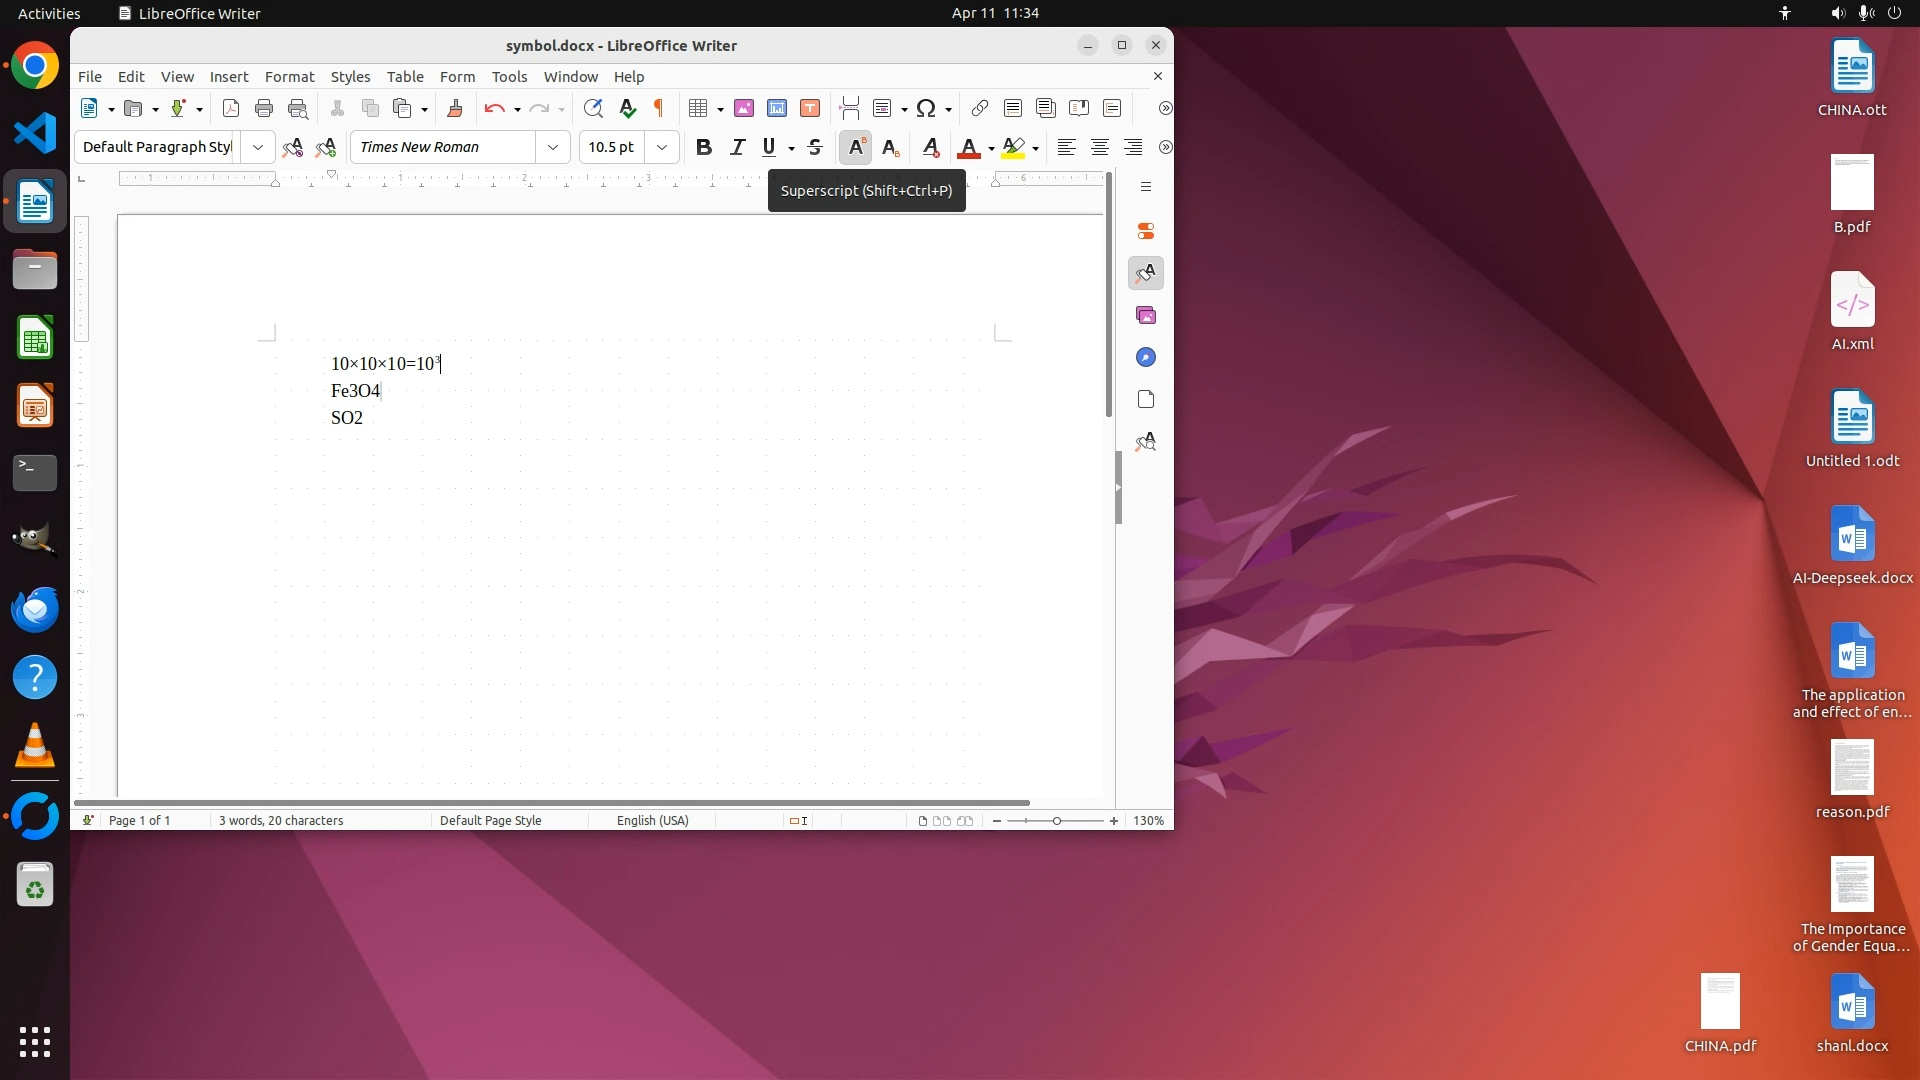Expand the font size dropdown
1920x1080 pixels.
click(x=661, y=147)
